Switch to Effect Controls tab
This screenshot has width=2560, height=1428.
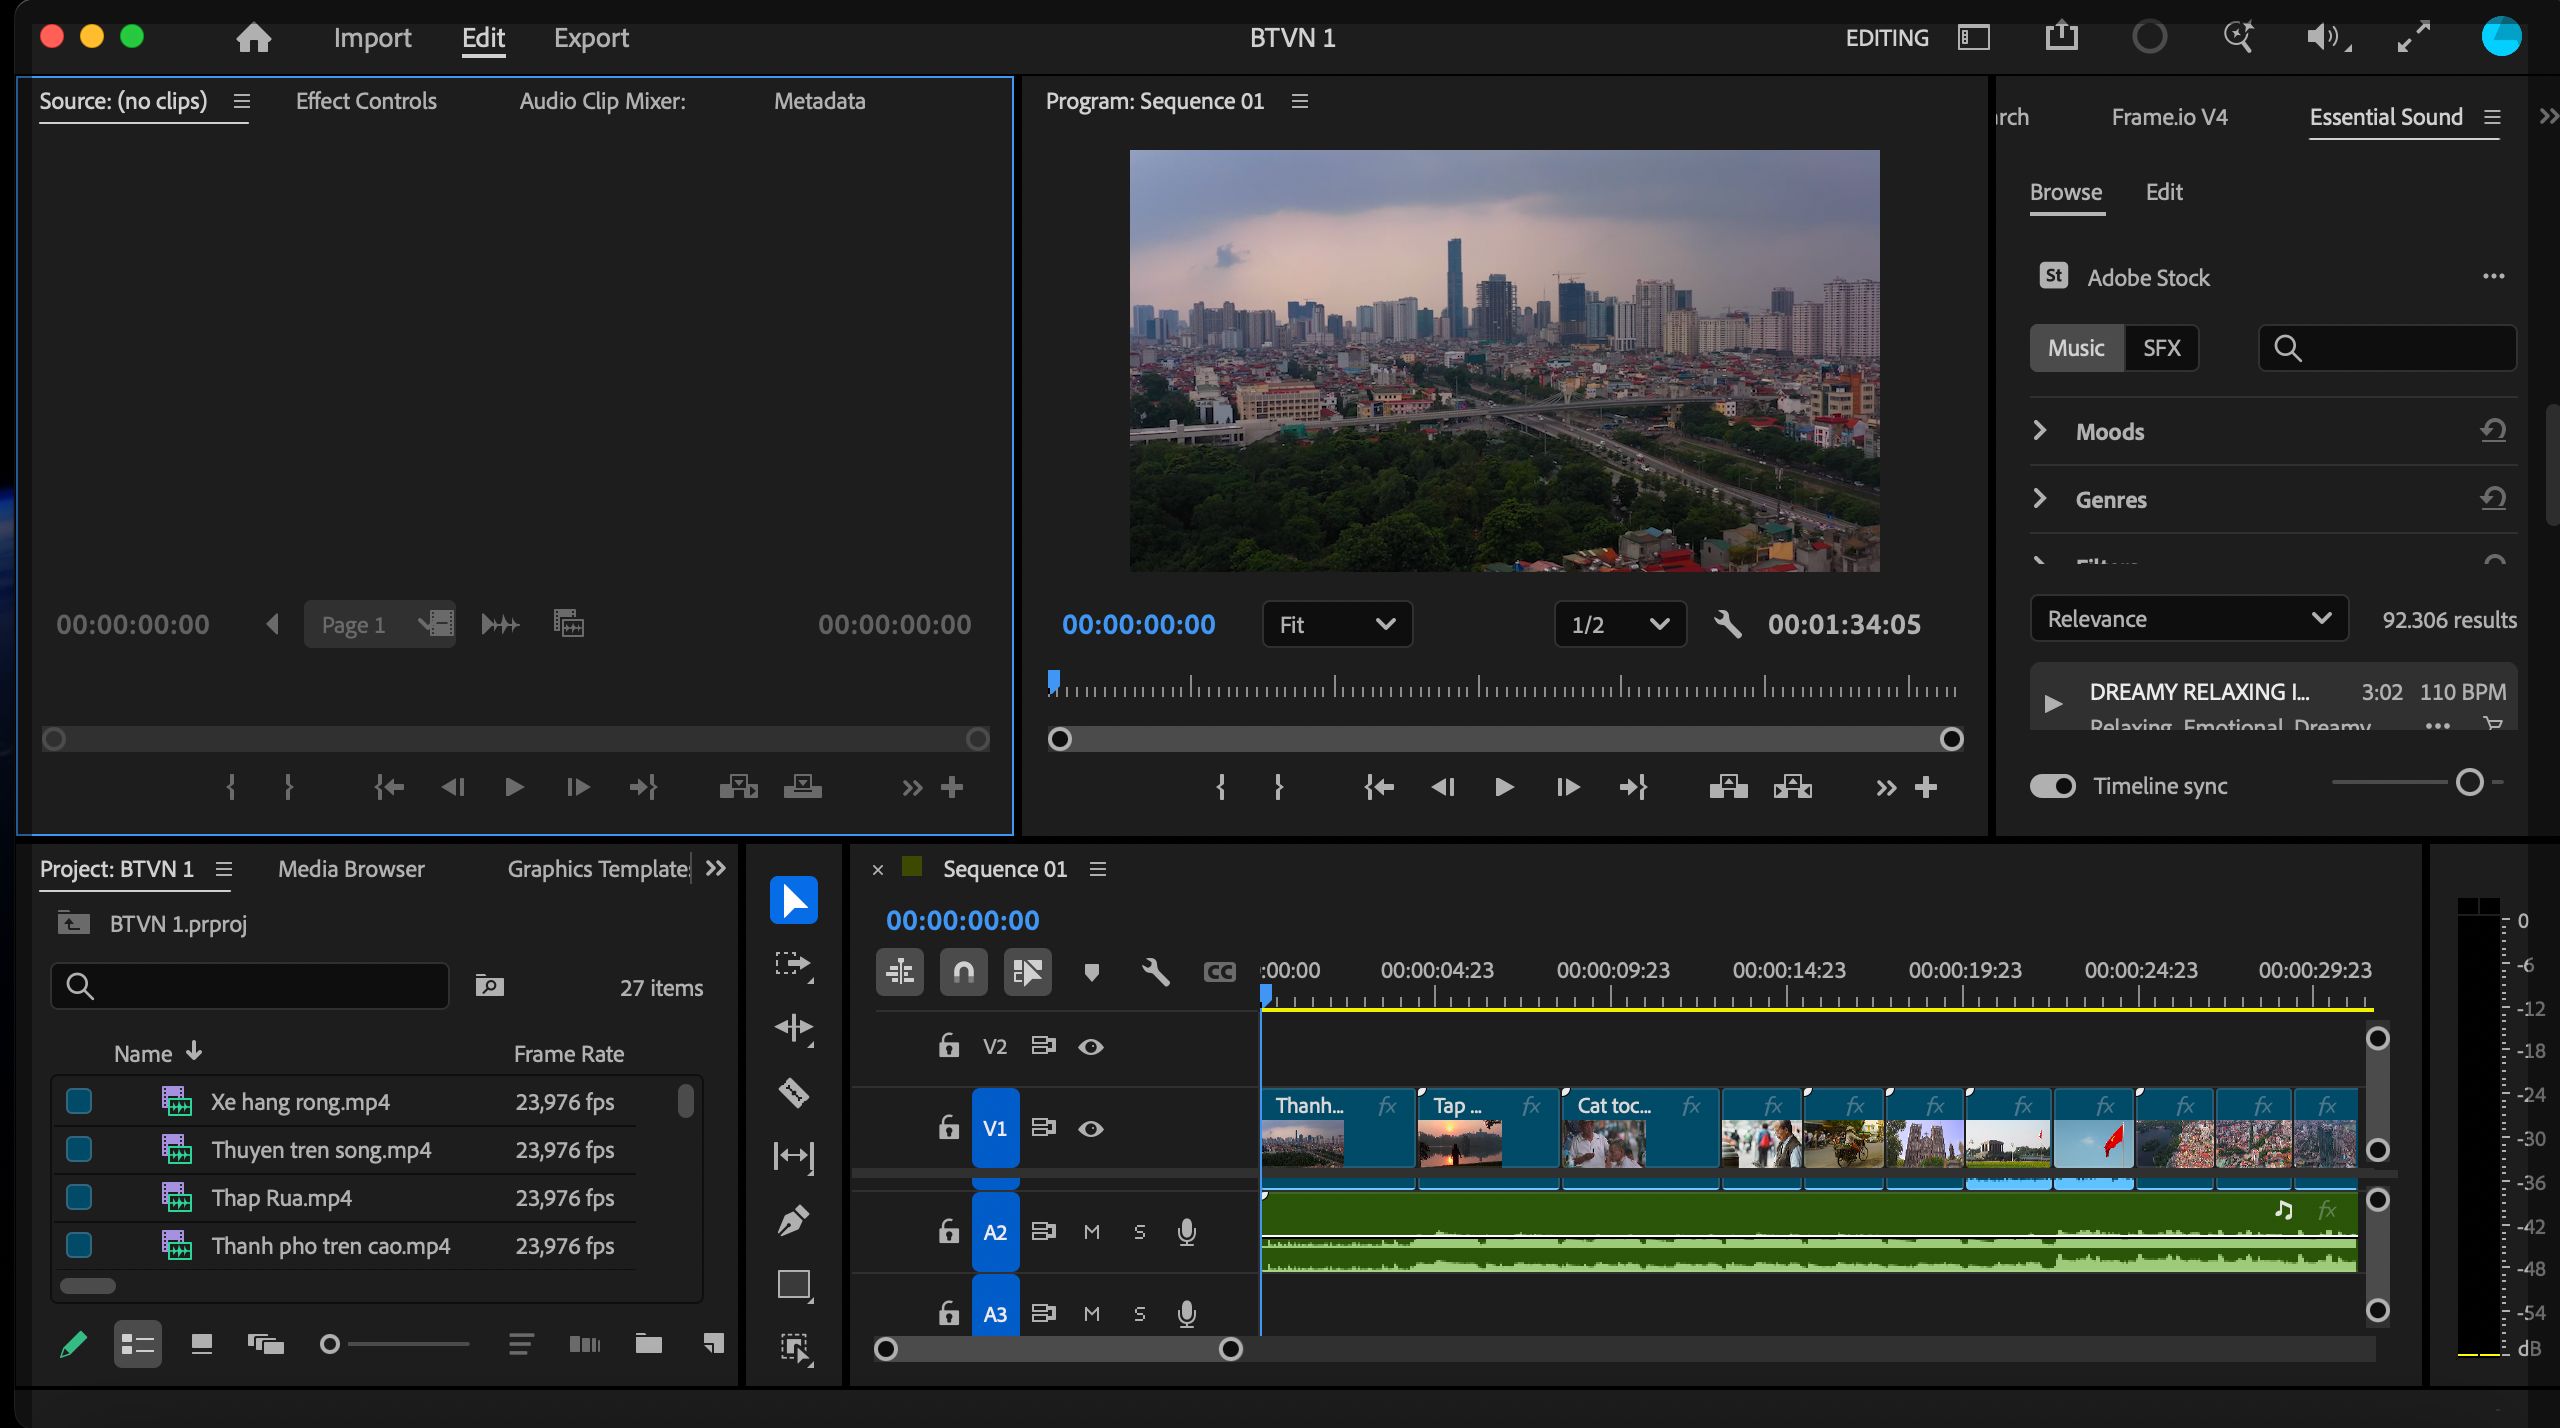(366, 101)
